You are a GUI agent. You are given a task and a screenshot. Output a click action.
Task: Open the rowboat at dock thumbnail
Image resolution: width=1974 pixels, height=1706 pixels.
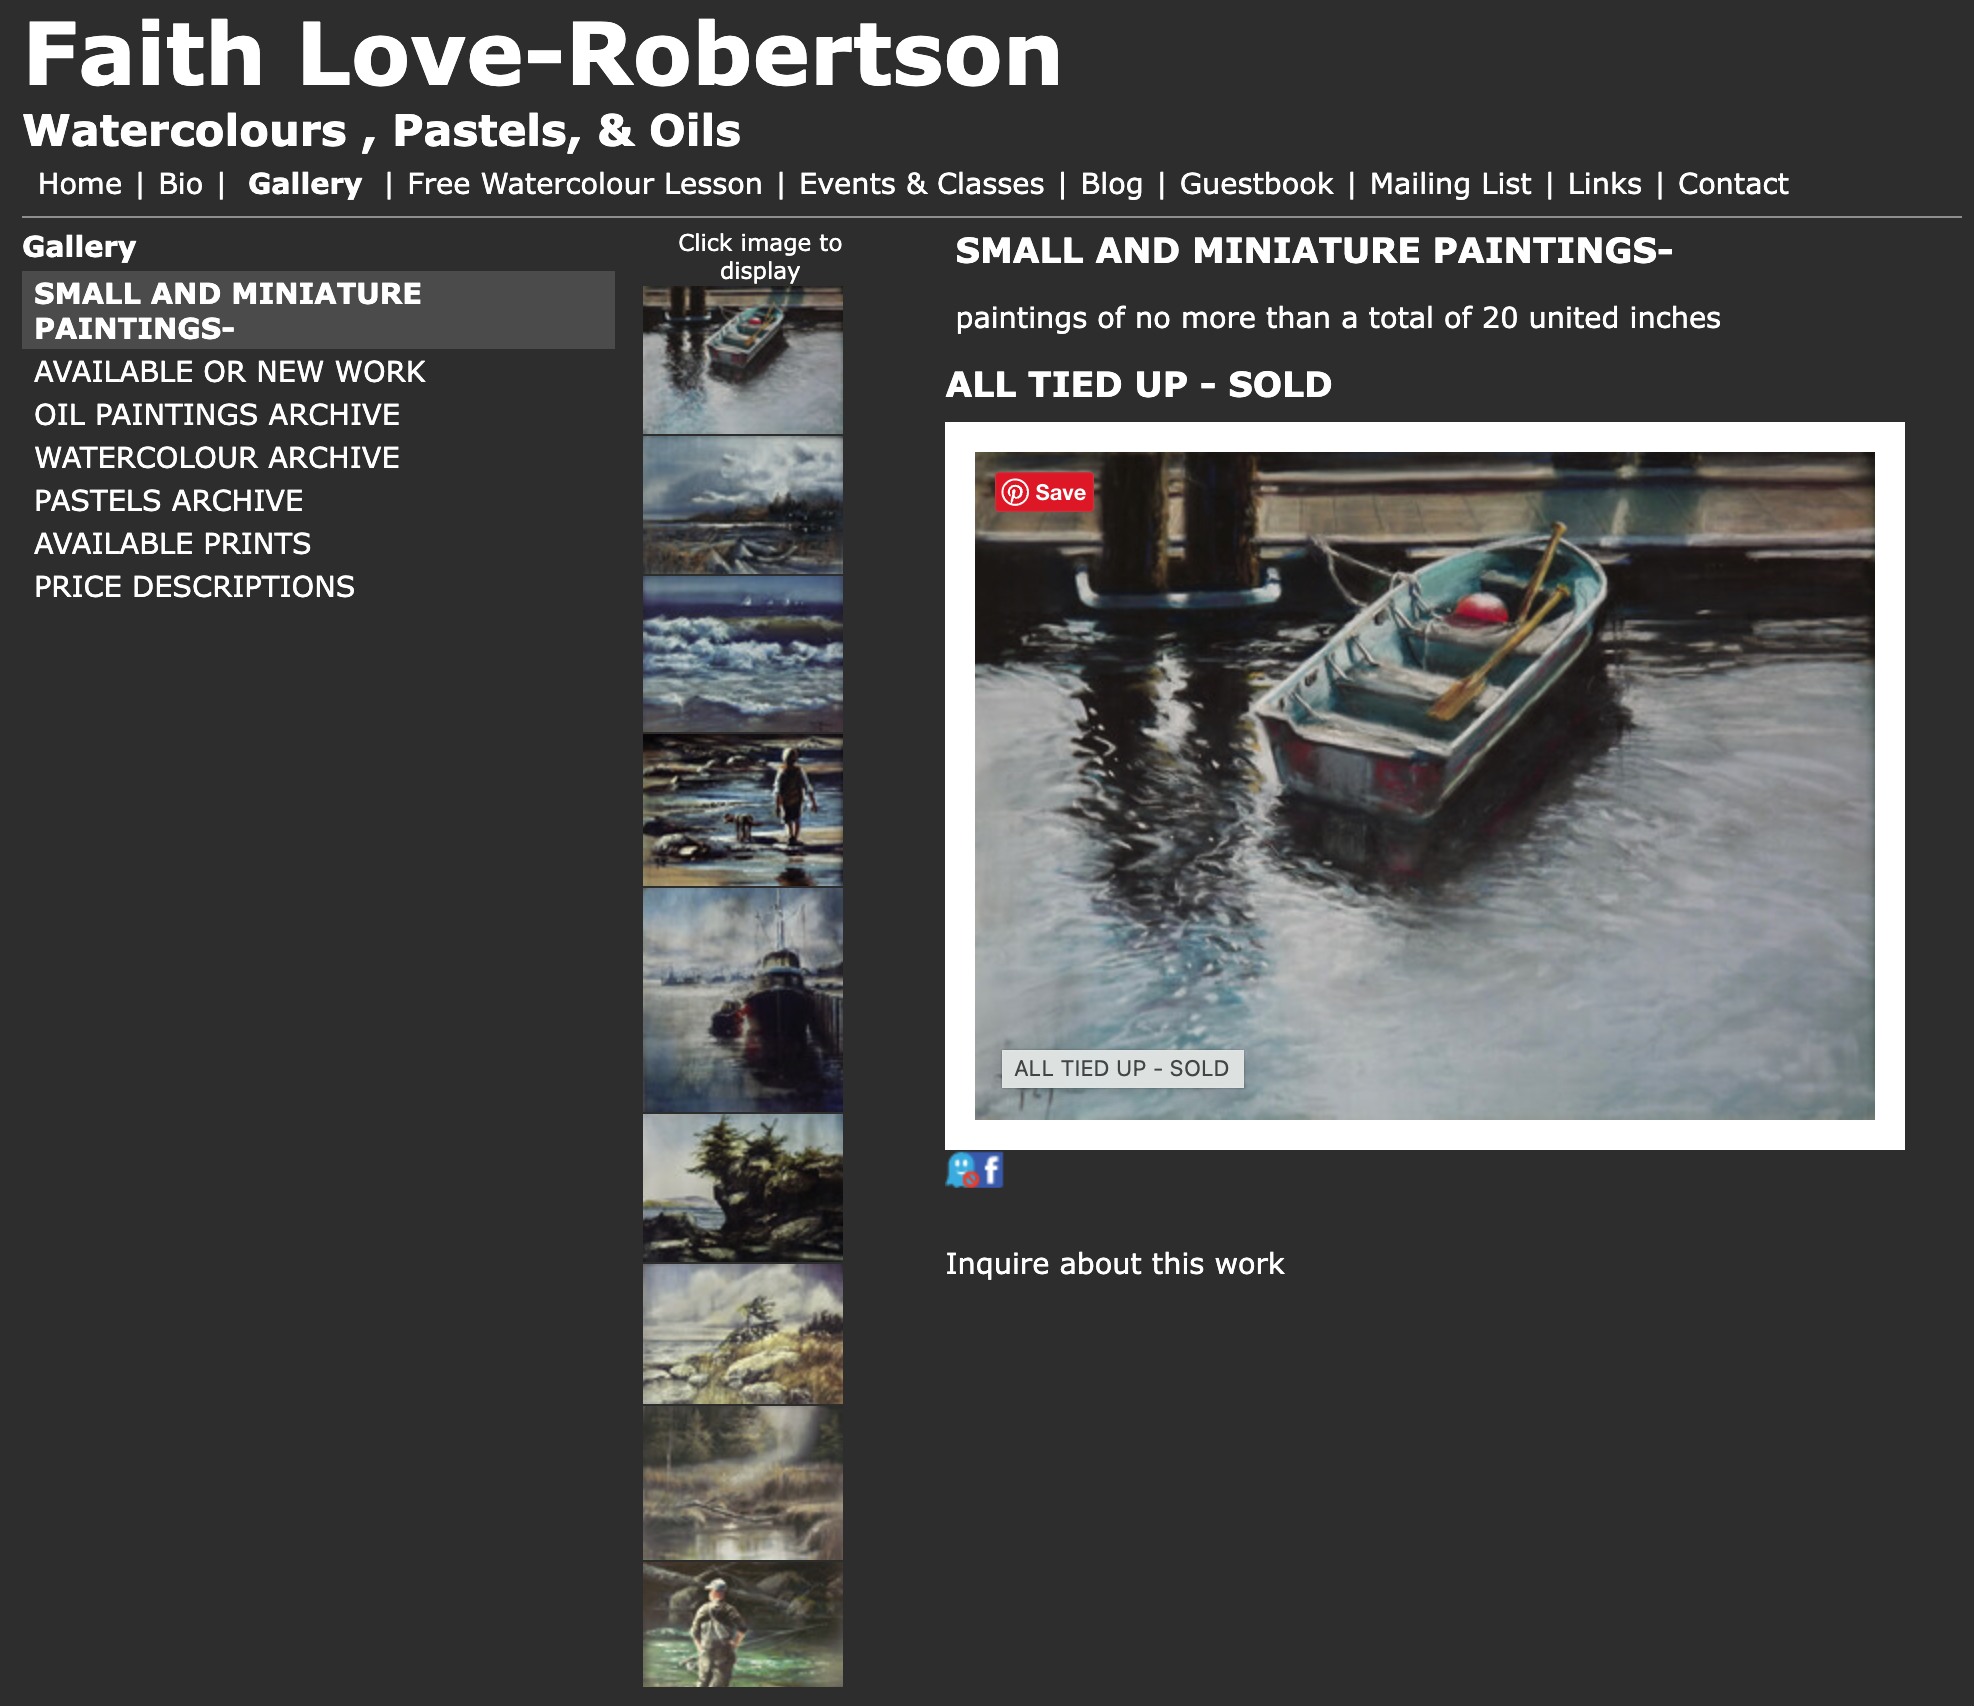coord(743,361)
